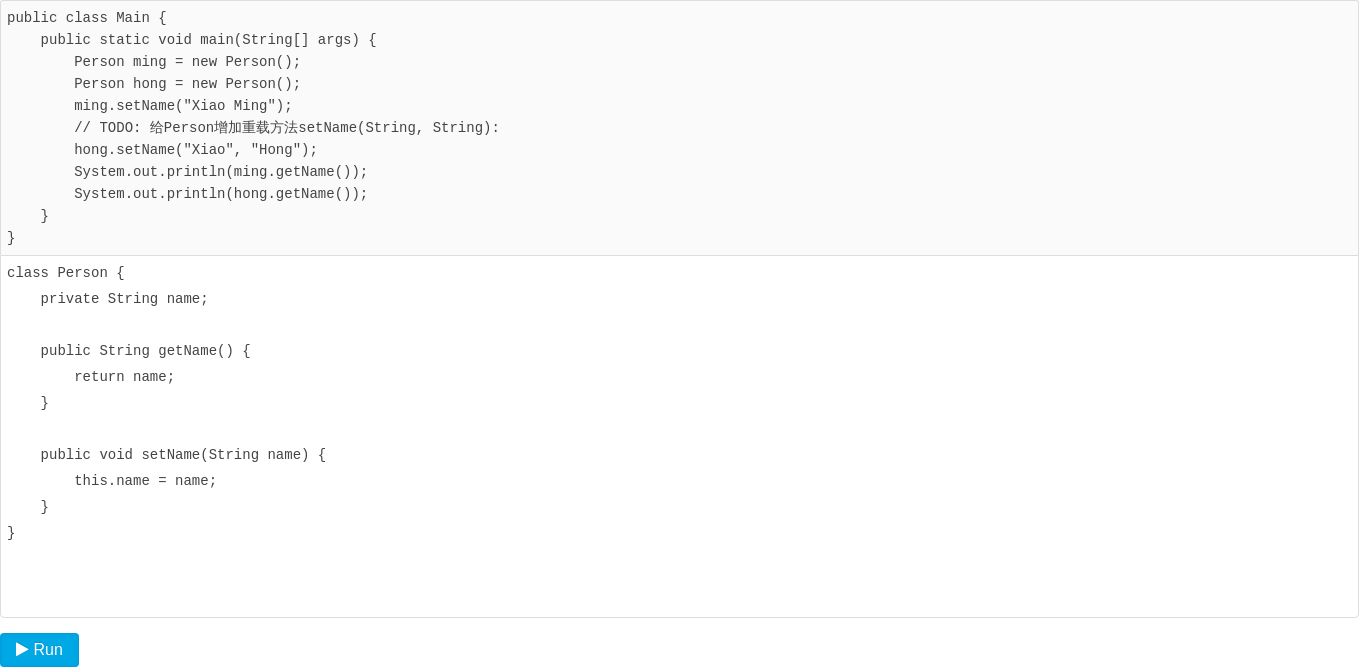
Task: Place cursor on 'this.name = name;' line
Action: pyautogui.click(x=145, y=481)
